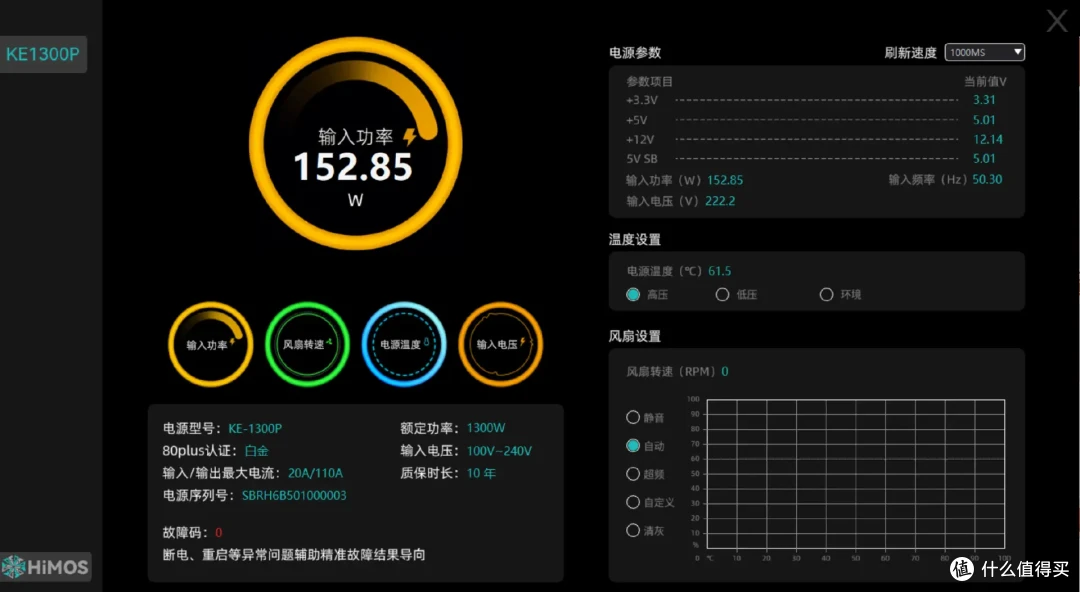
Task: Click the 风扇设置 section heading
Action: pos(635,336)
